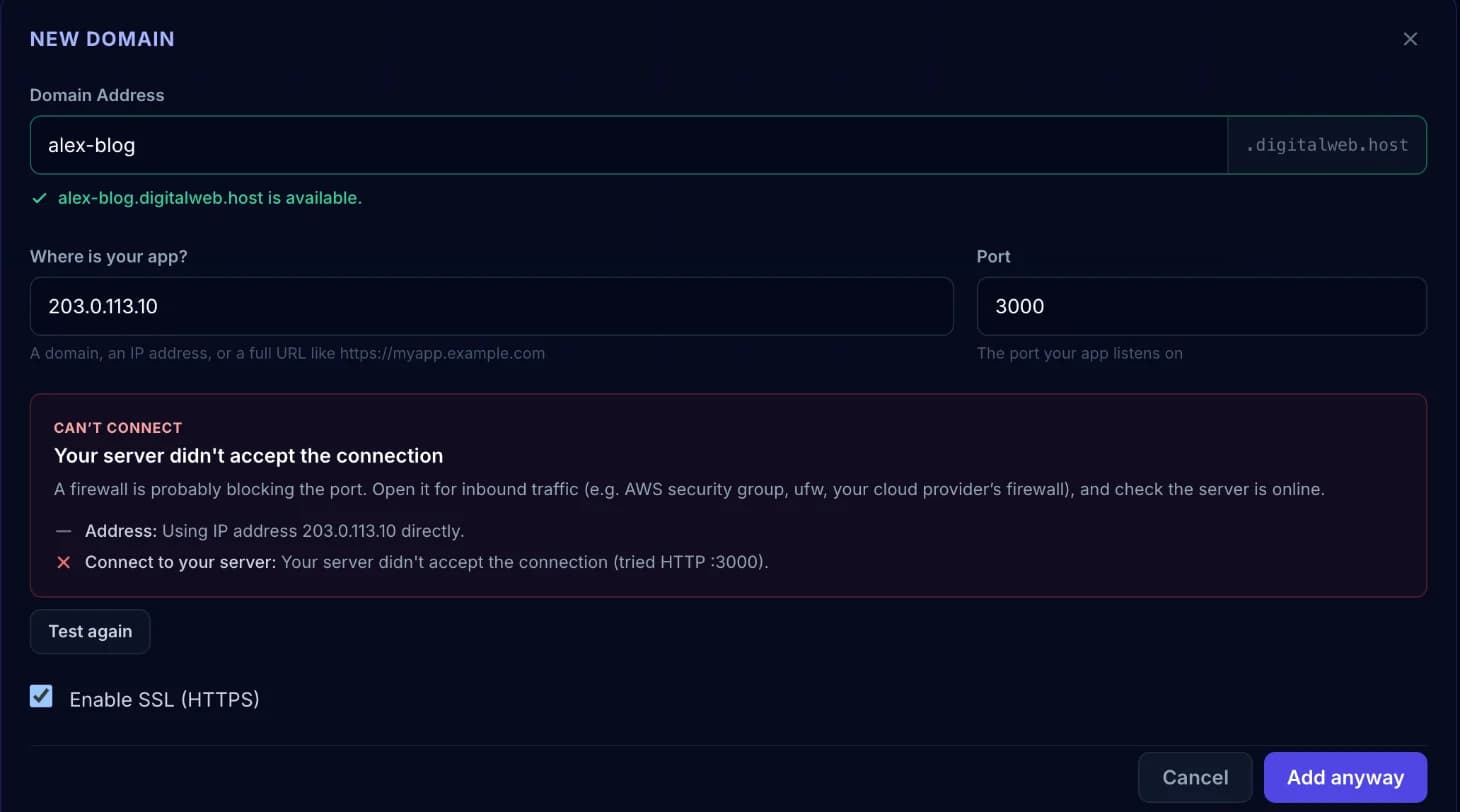The height and width of the screenshot is (812, 1460).
Task: Click the CAN'T CONNECT error heading
Action: 118,427
